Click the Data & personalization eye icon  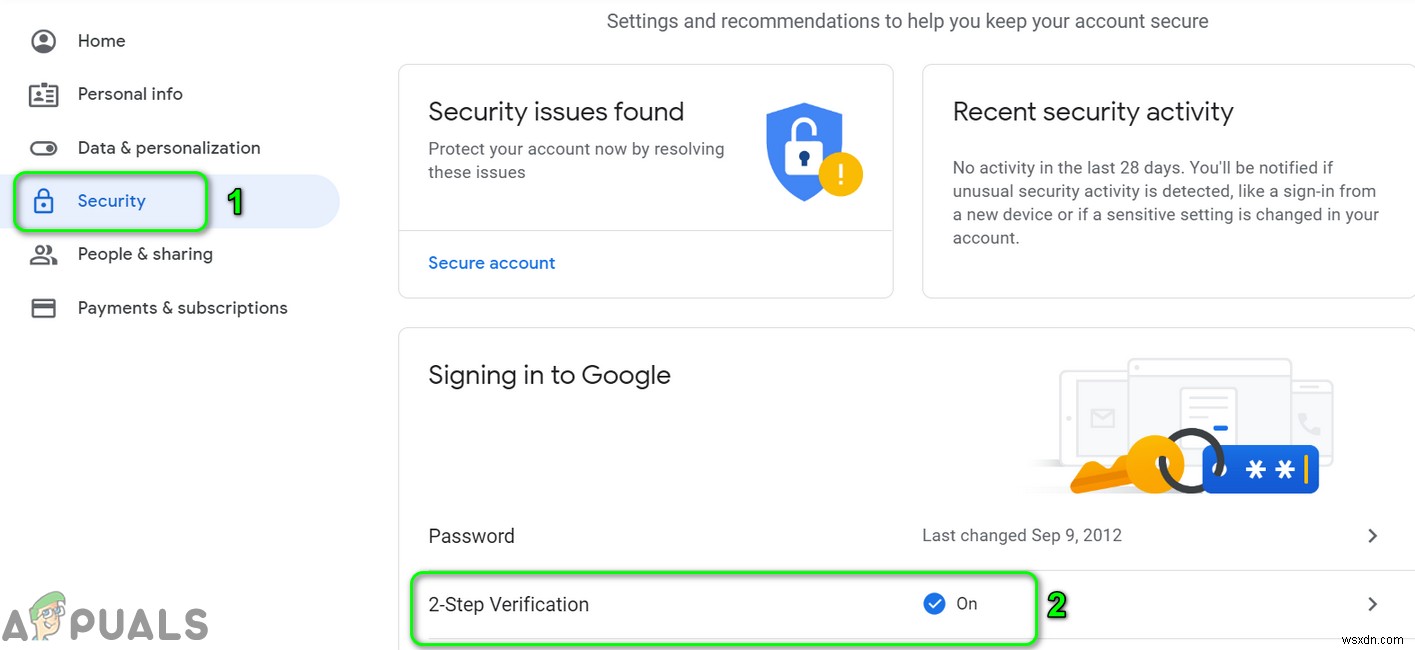point(43,147)
